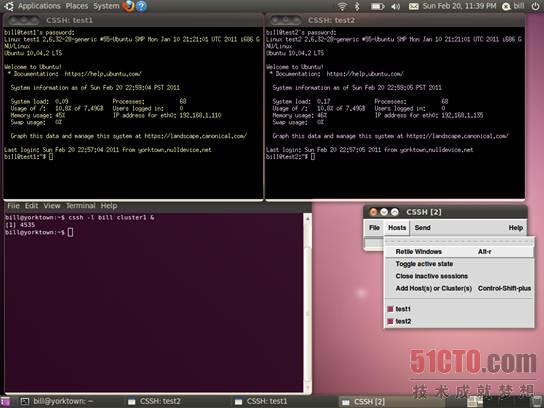The height and width of the screenshot is (408, 544).
Task: Toggle the test2 host checkbox
Action: 390,321
